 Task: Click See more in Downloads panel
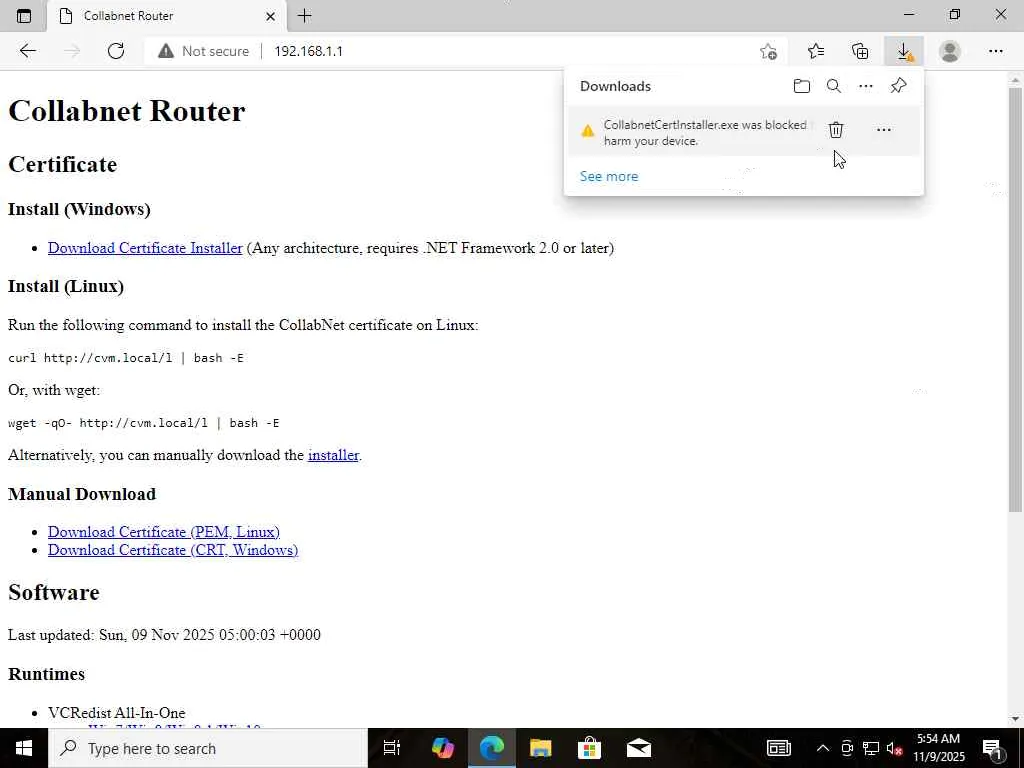click(x=609, y=176)
